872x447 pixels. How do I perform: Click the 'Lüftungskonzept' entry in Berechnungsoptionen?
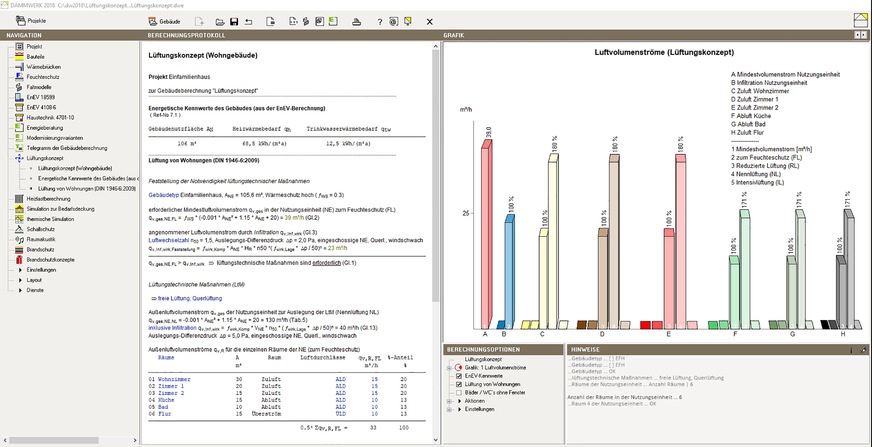(x=481, y=360)
